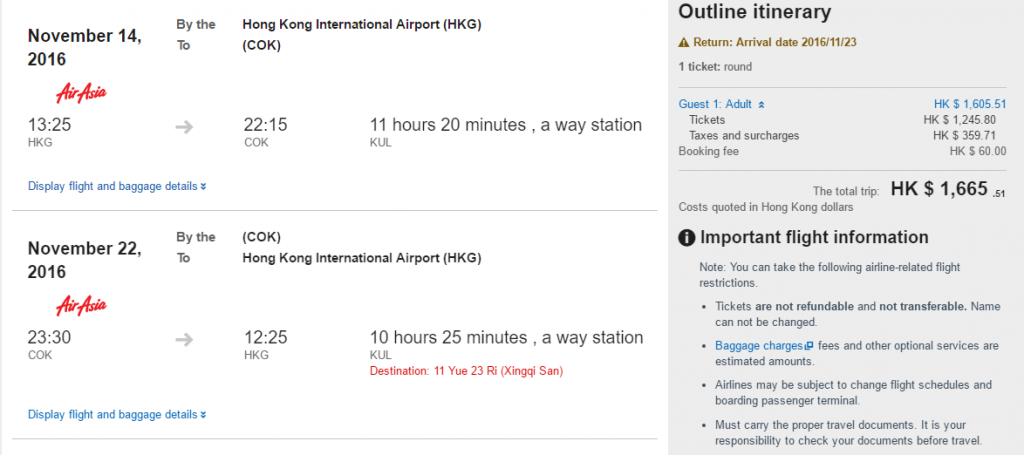Click the AirAsia logo on November 22 flight
1024x455 pixels.
pyautogui.click(x=81, y=305)
